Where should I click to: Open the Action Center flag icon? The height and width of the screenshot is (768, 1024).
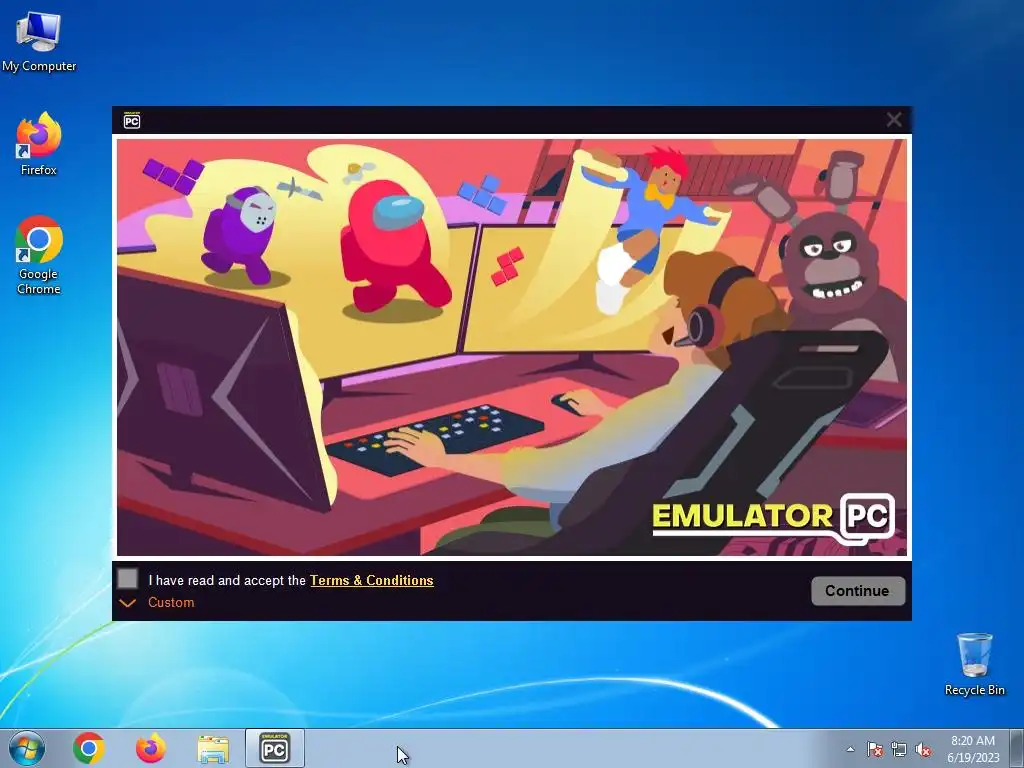874,749
